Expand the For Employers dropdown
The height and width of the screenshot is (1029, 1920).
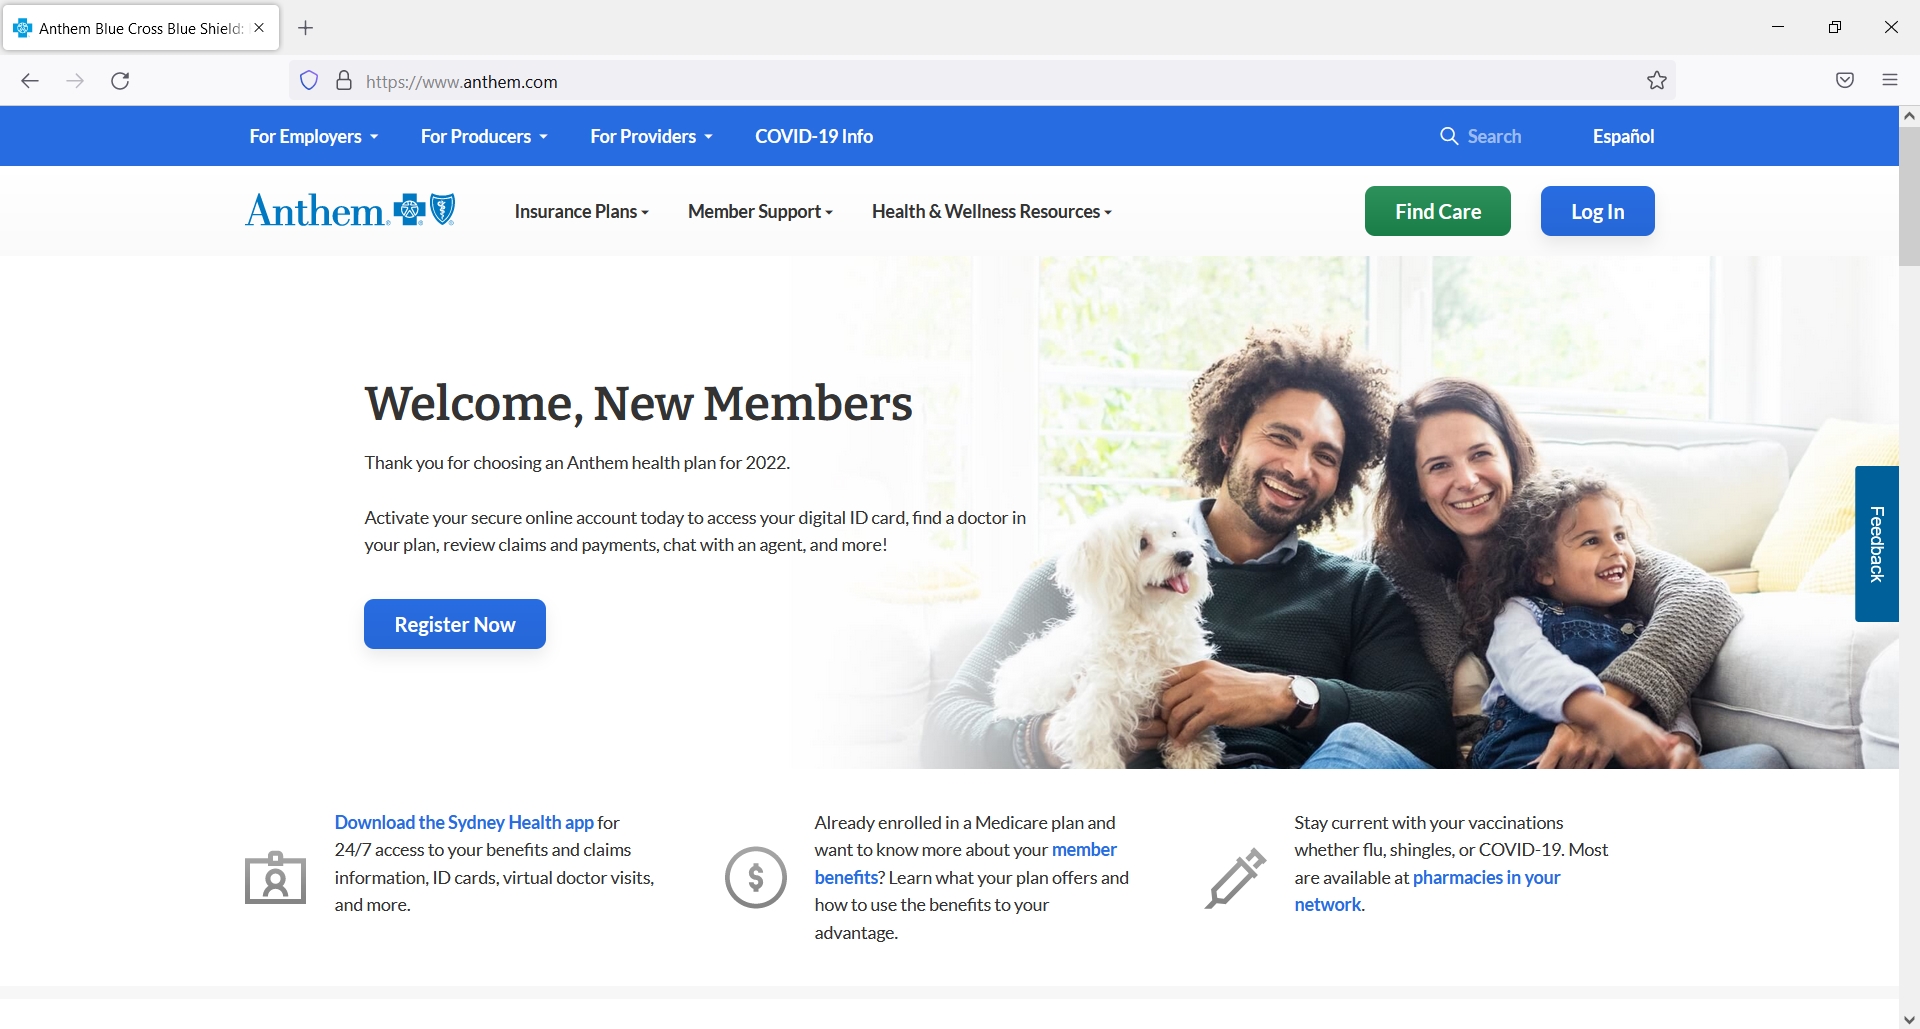click(313, 136)
